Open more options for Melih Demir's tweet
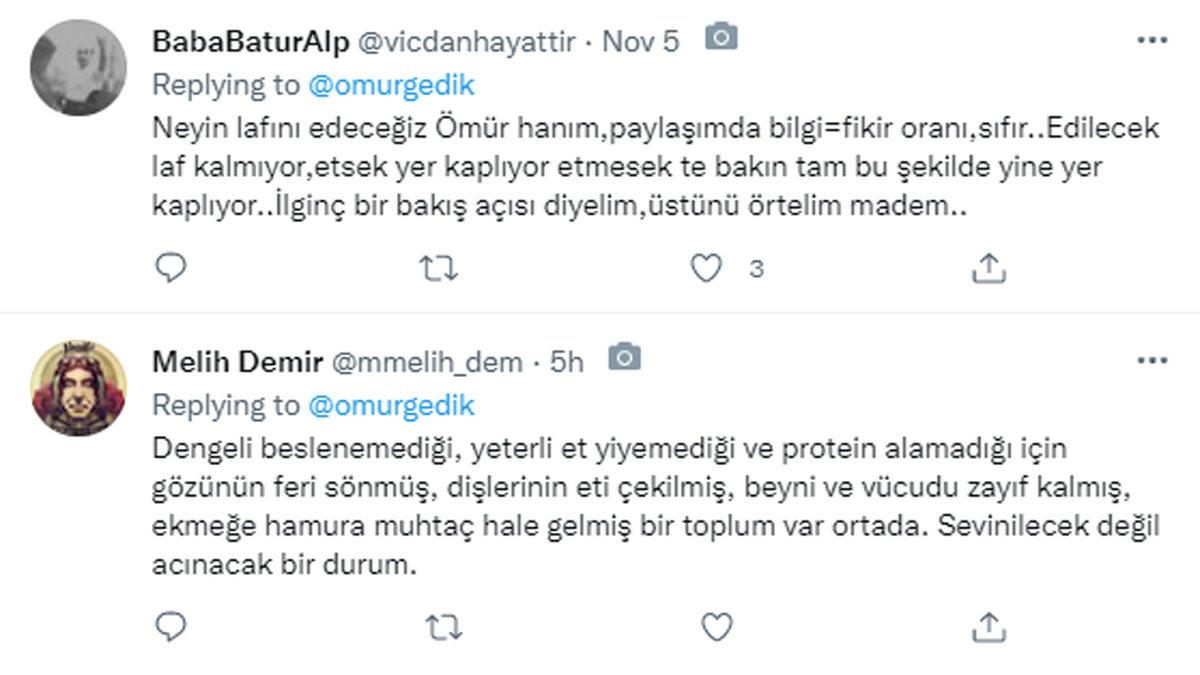The height and width of the screenshot is (675, 1200). coord(1152,360)
